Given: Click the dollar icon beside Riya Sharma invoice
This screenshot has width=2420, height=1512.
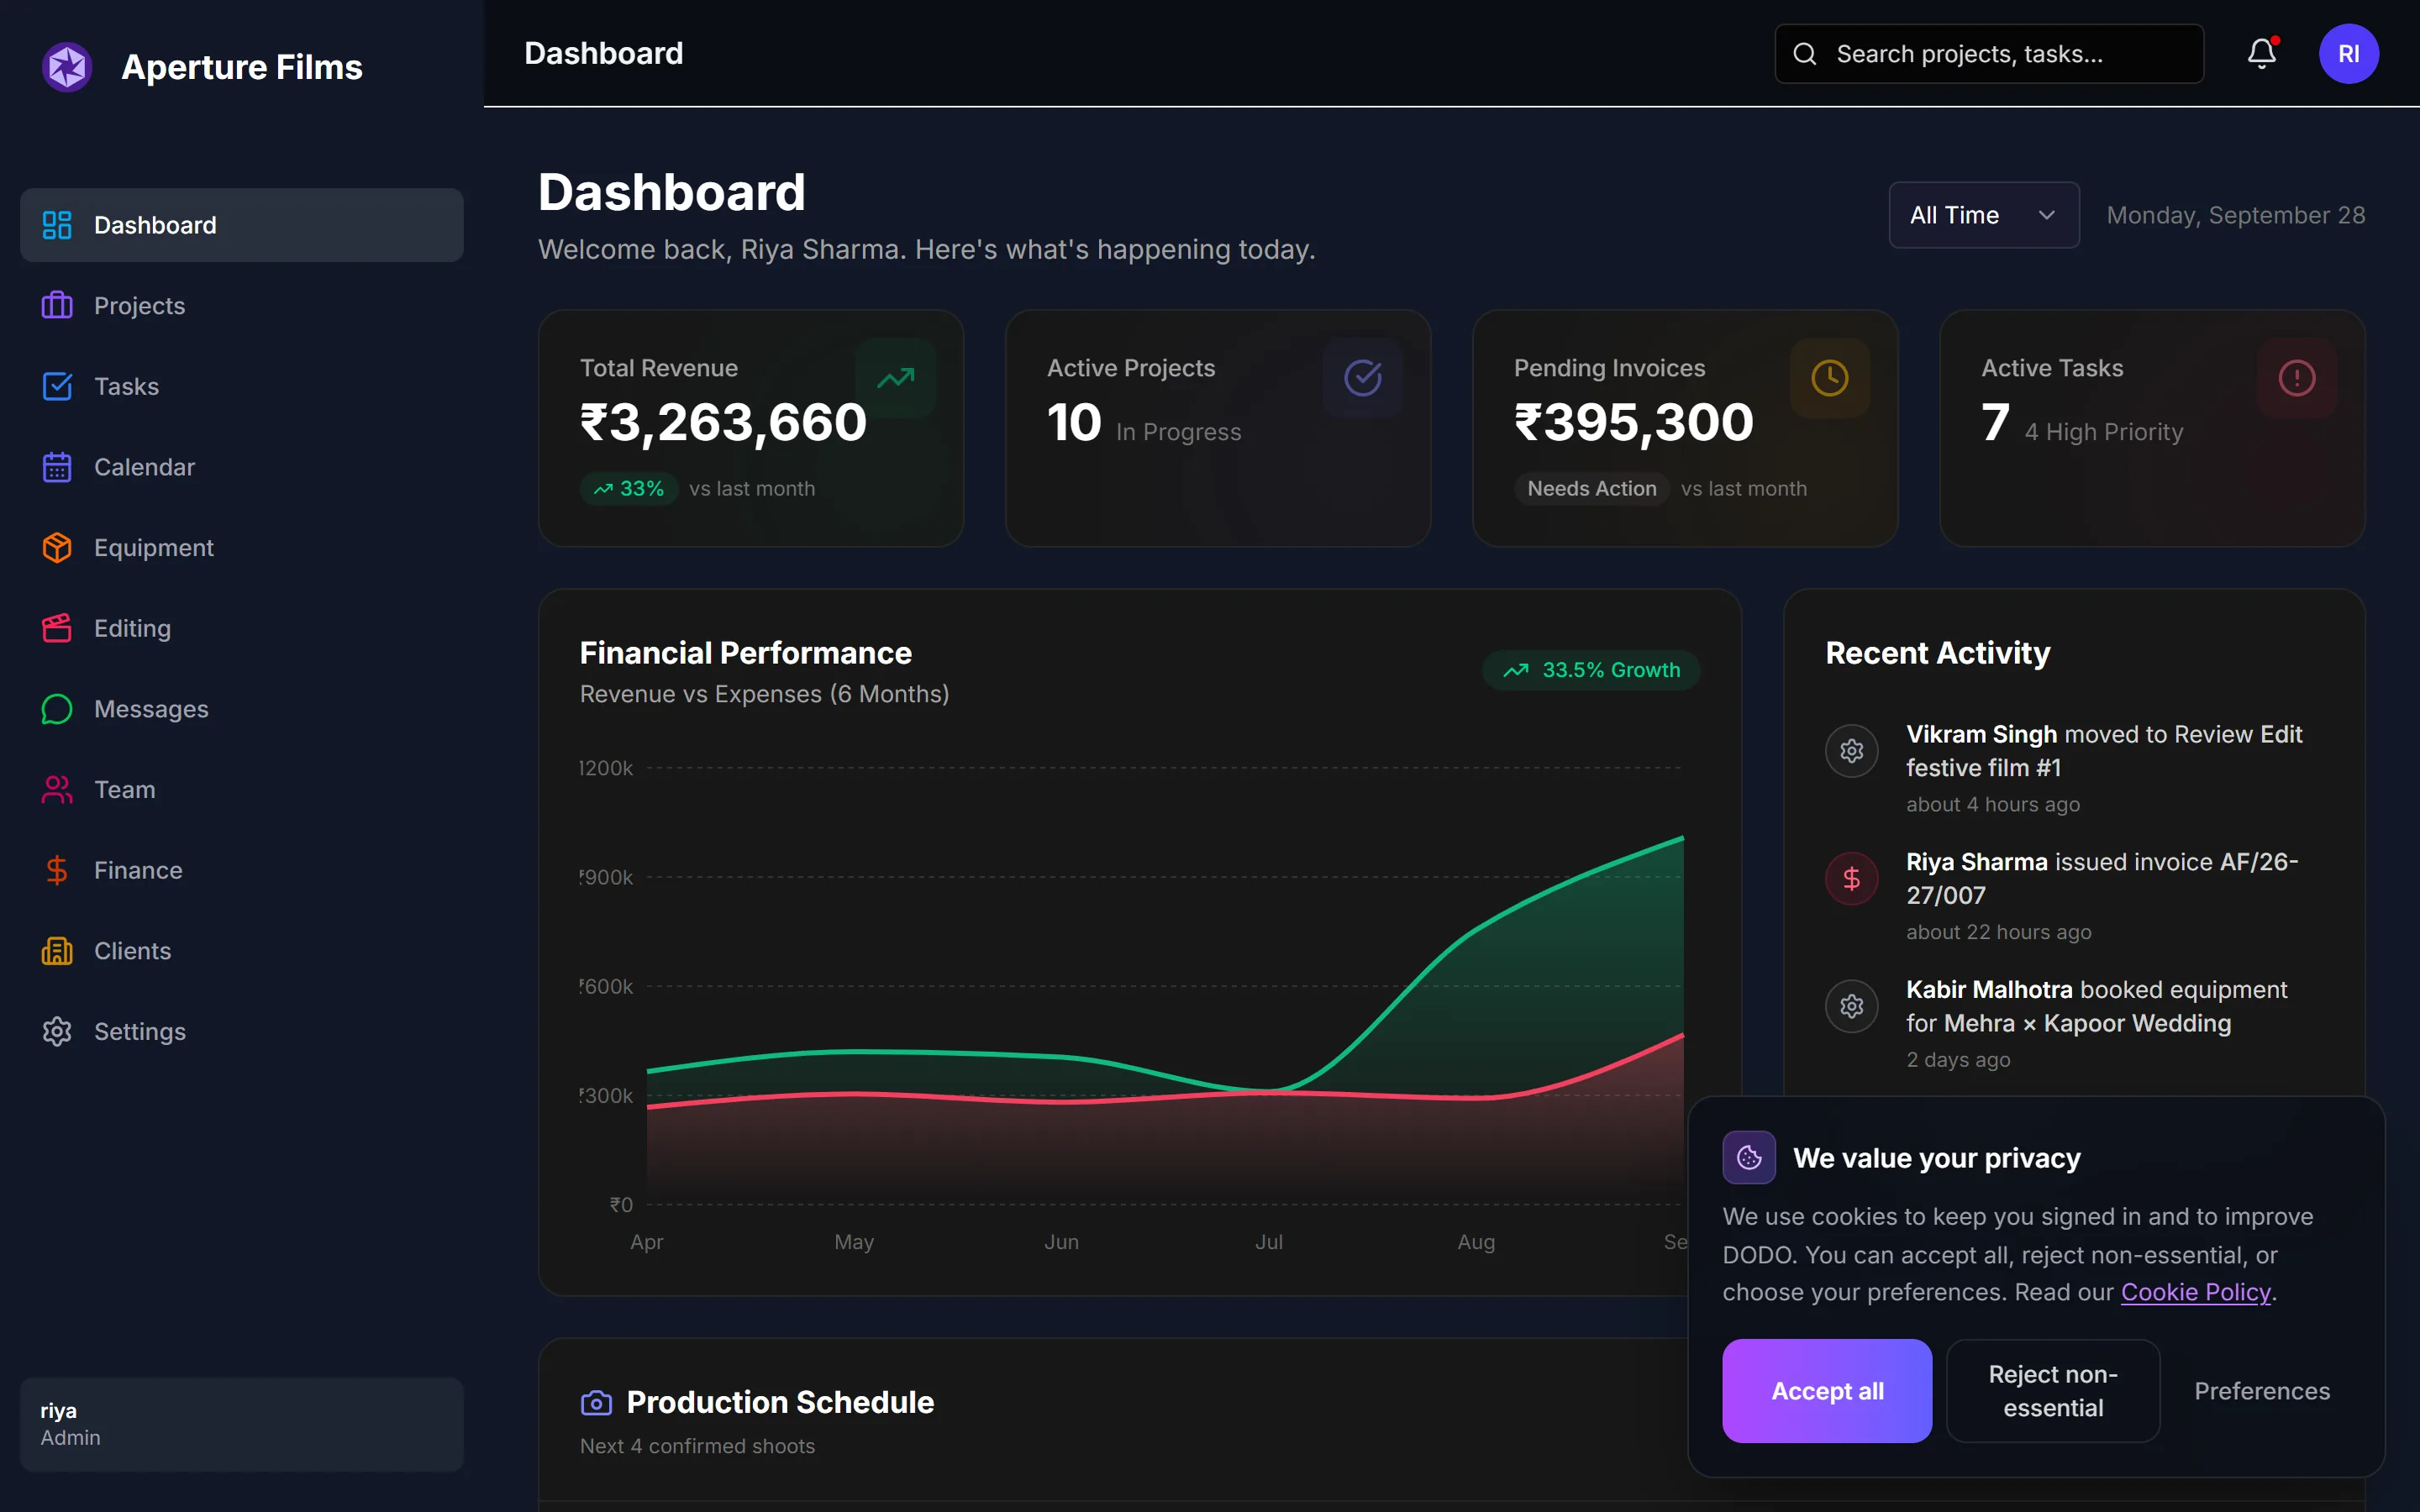Looking at the screenshot, I should 1852,879.
